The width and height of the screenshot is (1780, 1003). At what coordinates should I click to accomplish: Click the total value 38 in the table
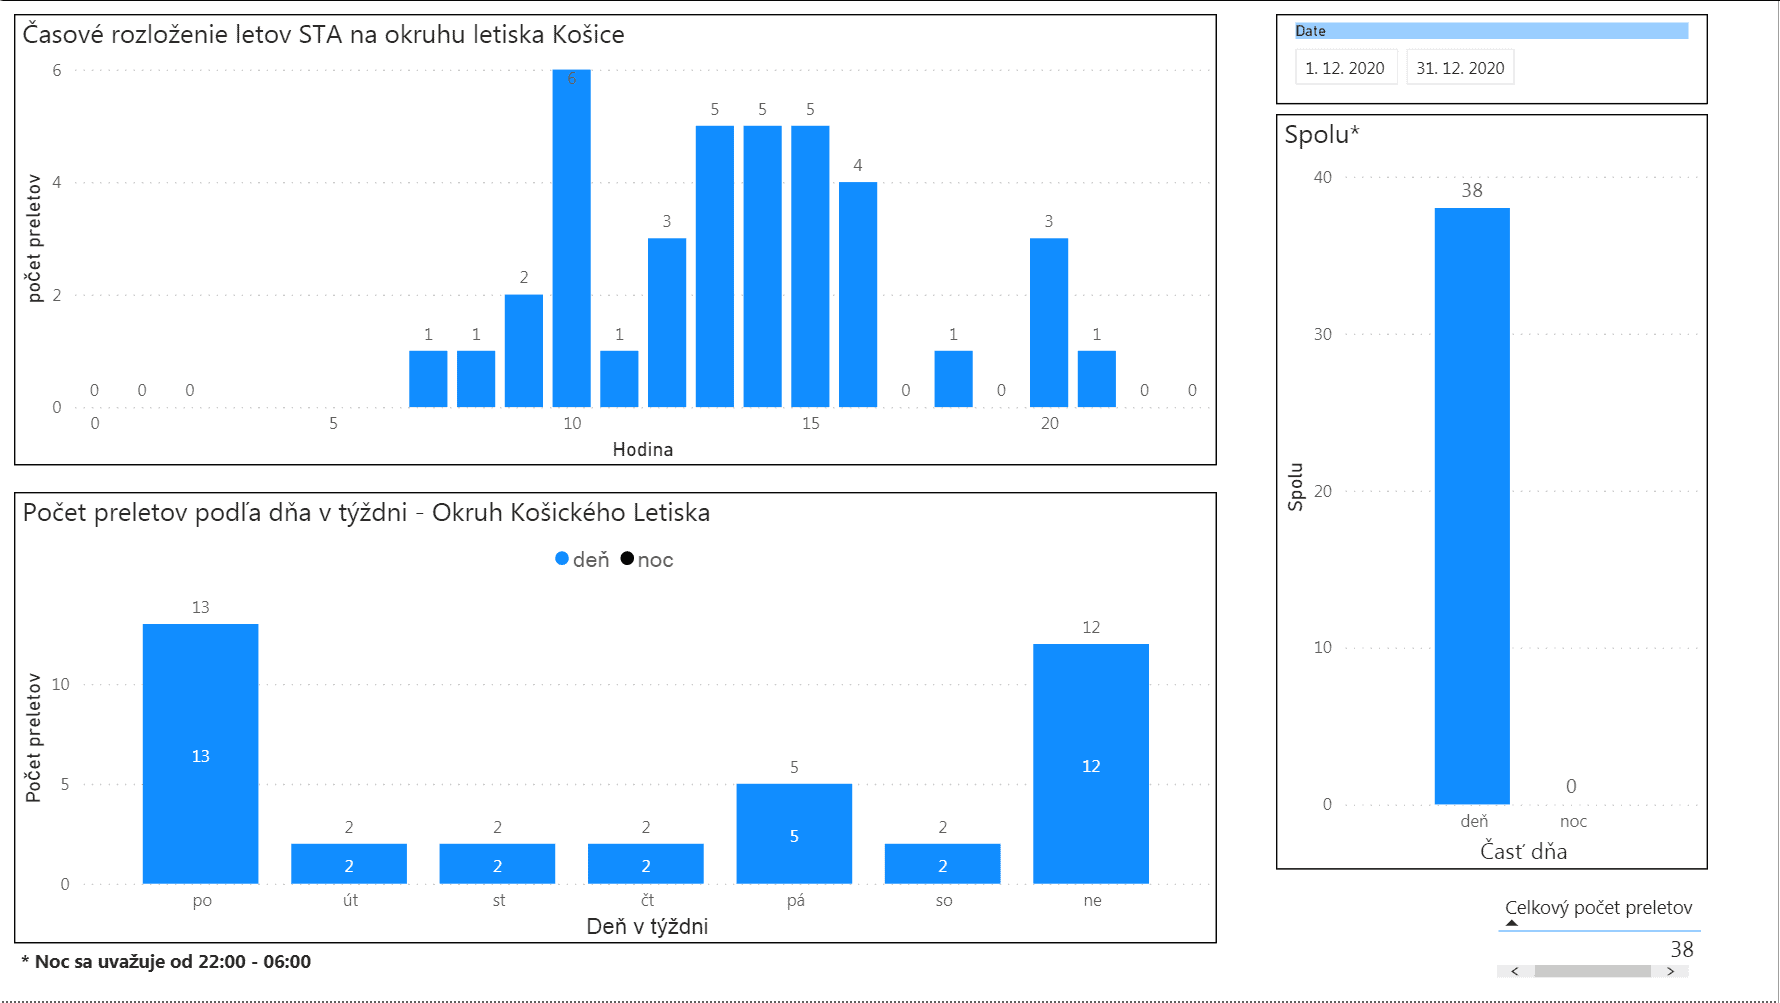pyautogui.click(x=1682, y=949)
